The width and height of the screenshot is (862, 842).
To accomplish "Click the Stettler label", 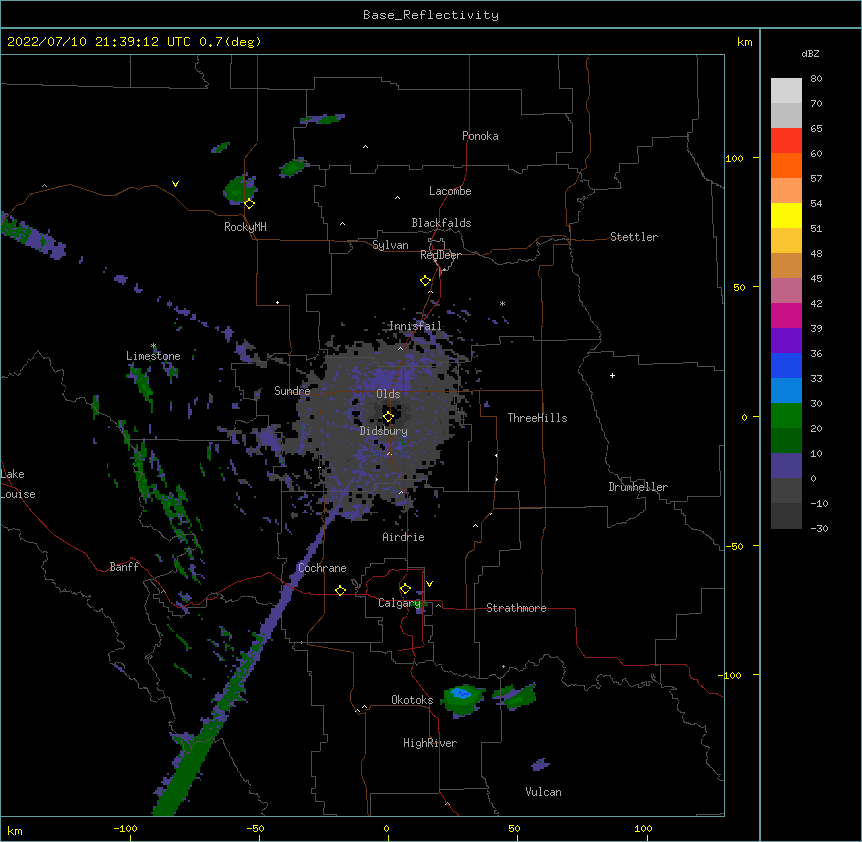I will click(x=634, y=237).
